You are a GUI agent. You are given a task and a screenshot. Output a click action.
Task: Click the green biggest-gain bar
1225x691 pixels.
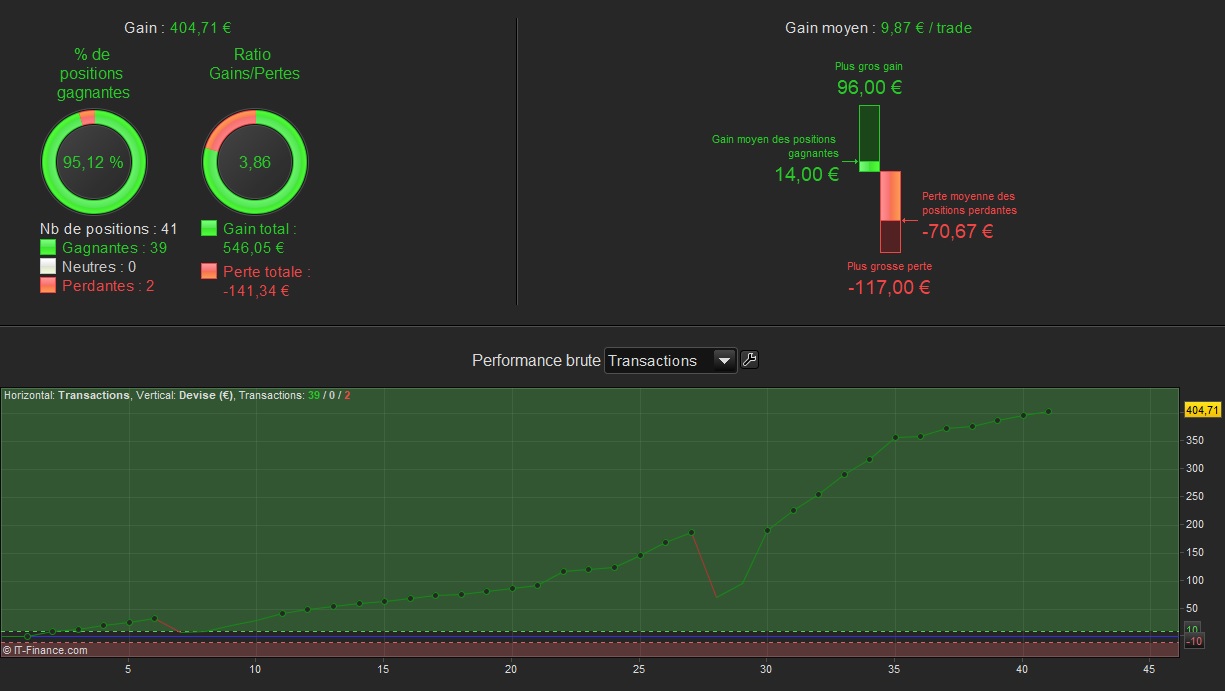[x=869, y=138]
